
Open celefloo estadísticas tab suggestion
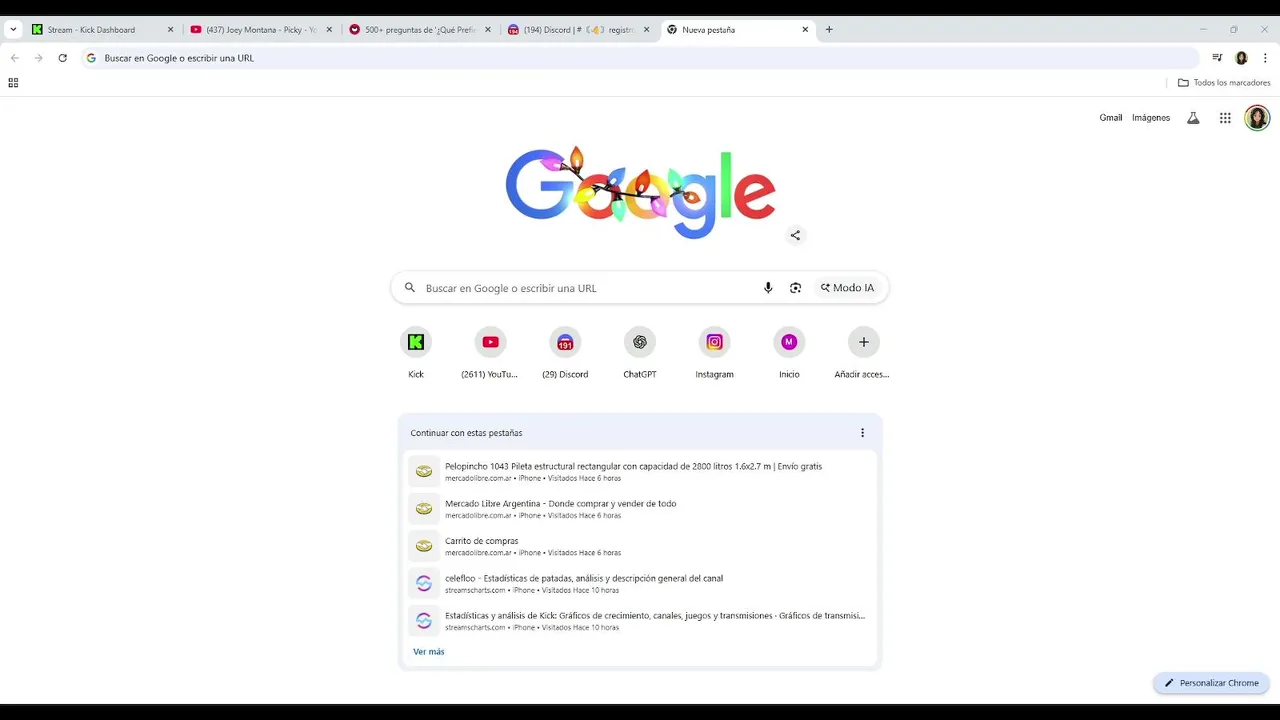tap(640, 583)
